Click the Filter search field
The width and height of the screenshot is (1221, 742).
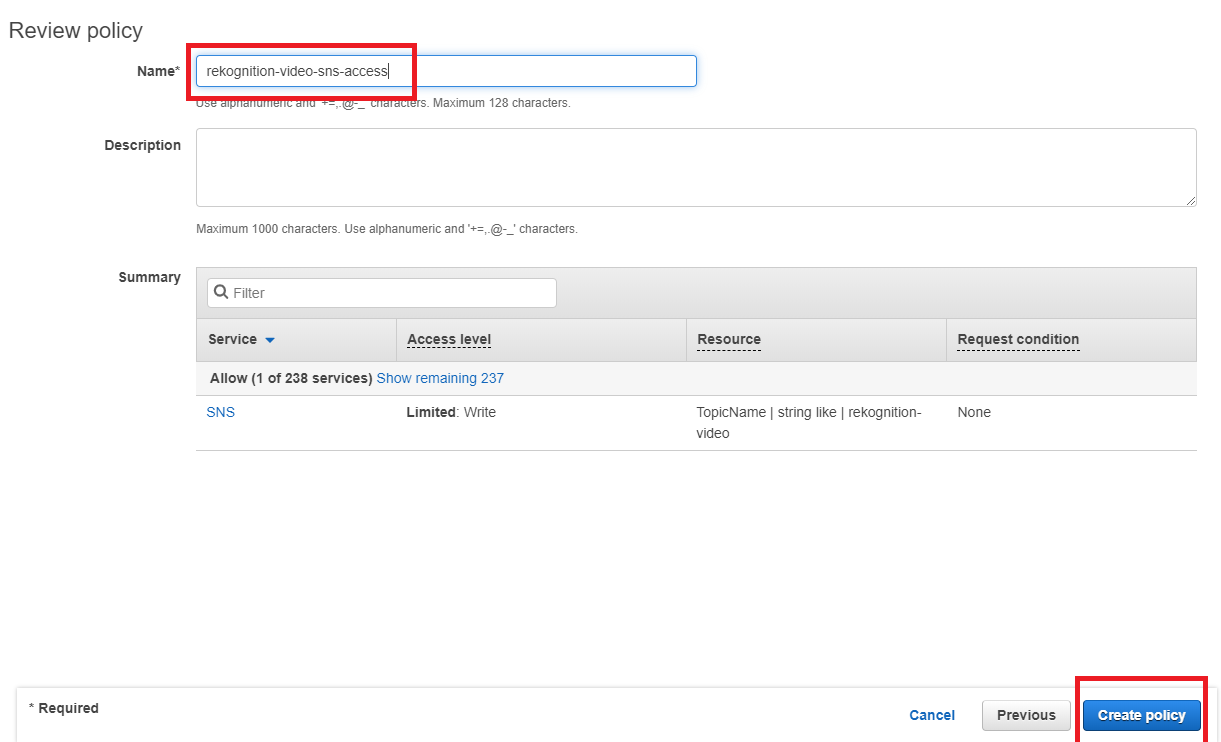(x=390, y=293)
